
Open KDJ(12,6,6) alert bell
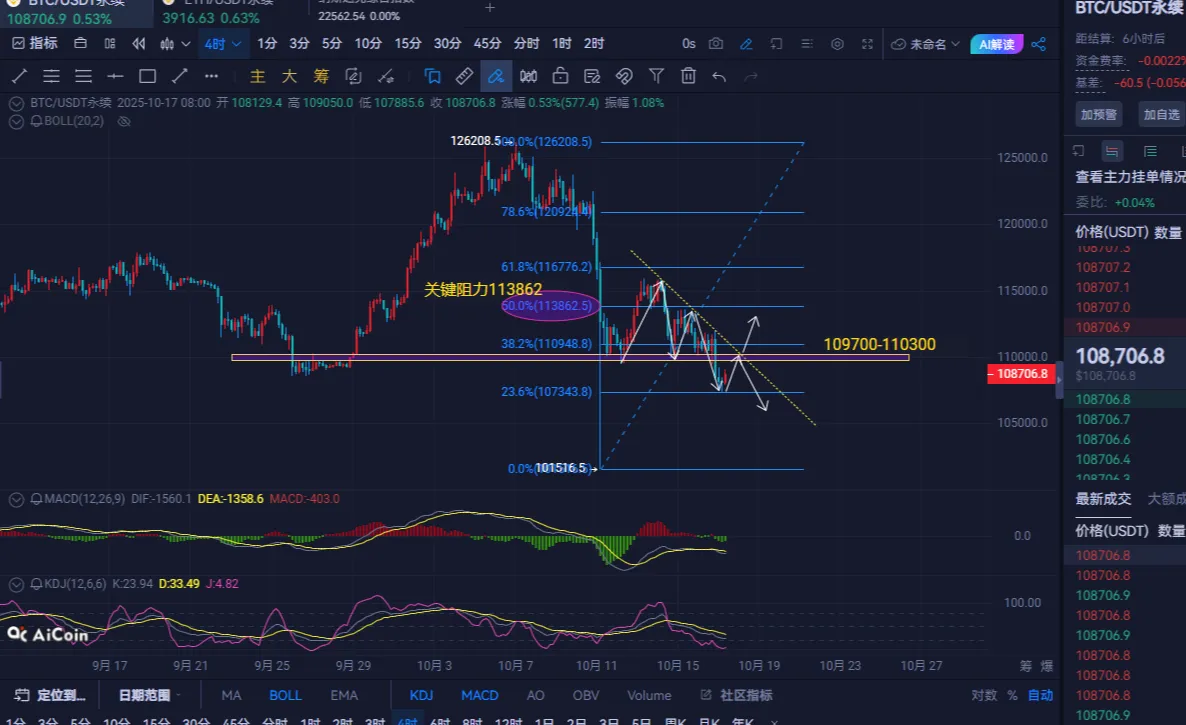[x=36, y=584]
